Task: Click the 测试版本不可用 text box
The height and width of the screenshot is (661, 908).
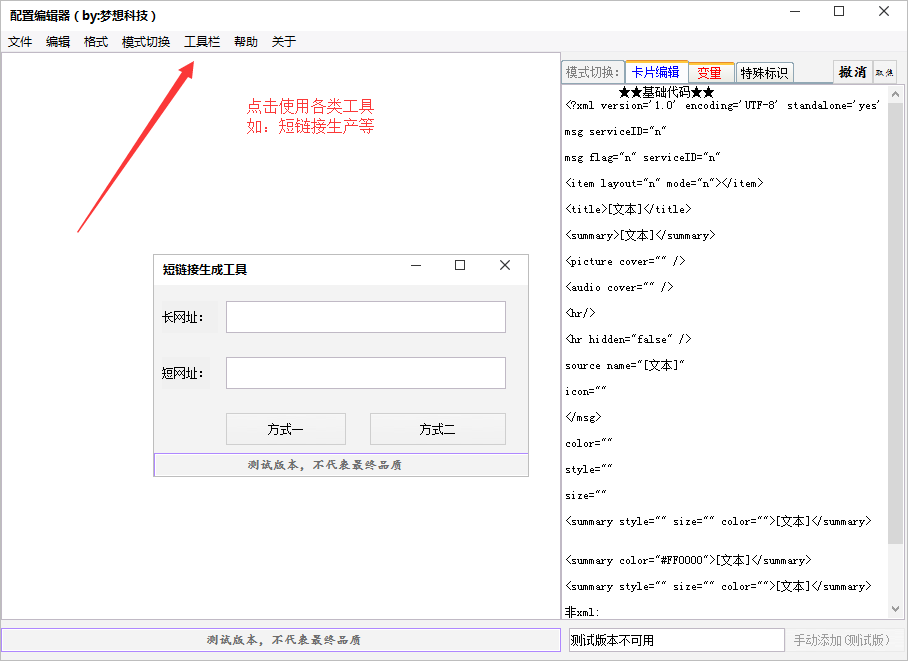Action: point(674,639)
